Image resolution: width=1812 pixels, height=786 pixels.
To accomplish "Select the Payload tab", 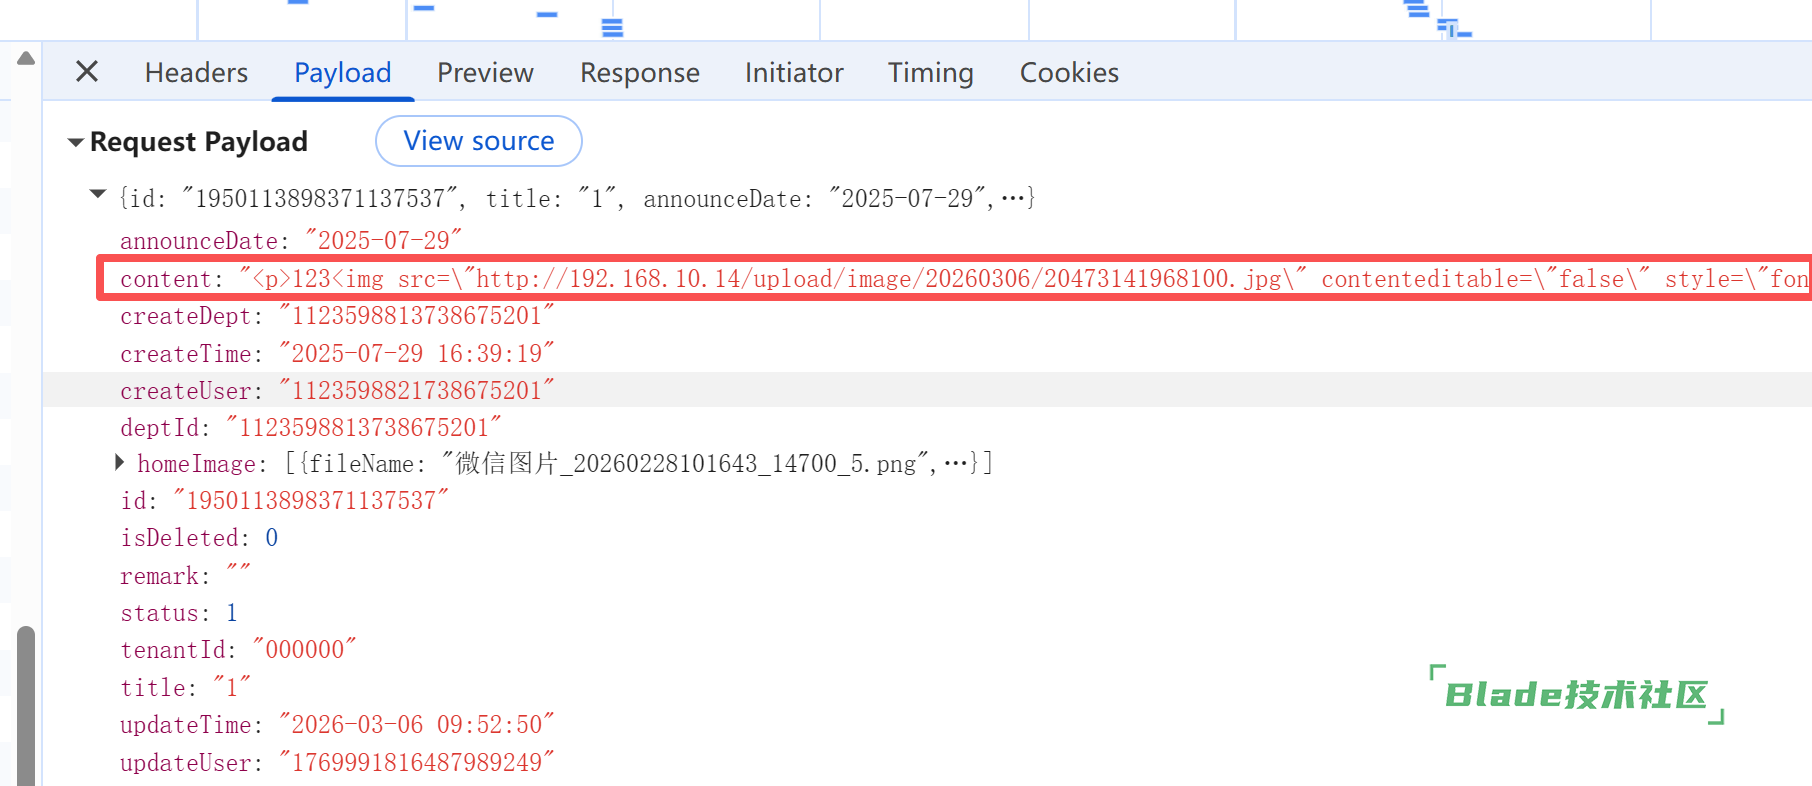I will click(x=342, y=73).
